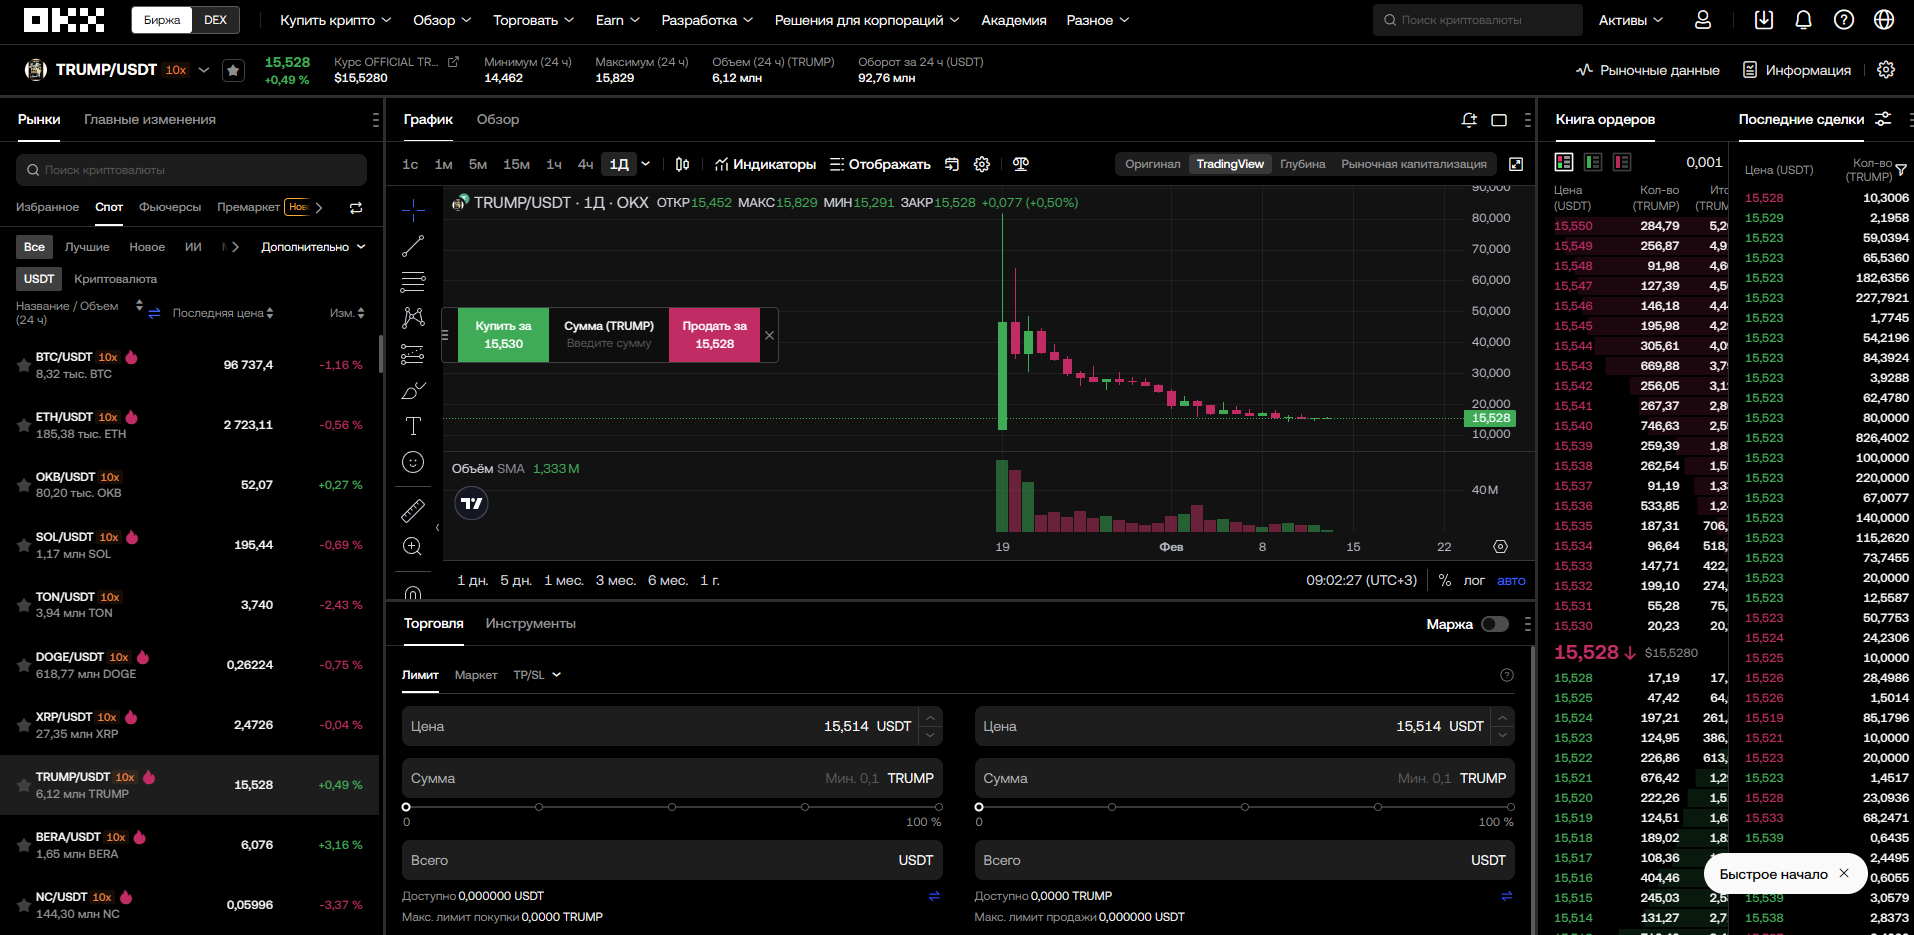1914x935 pixels.
Task: Open the TRUMP/USDT pair selector dropdown
Action: pyautogui.click(x=204, y=70)
